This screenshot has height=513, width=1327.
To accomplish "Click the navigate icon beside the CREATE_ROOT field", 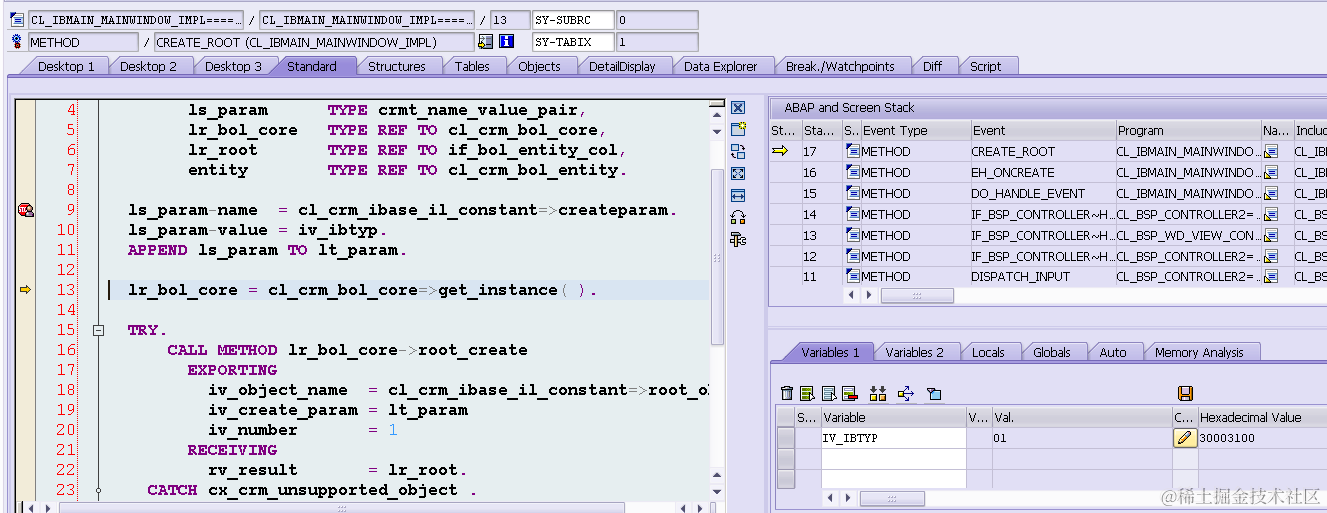I will click(486, 42).
